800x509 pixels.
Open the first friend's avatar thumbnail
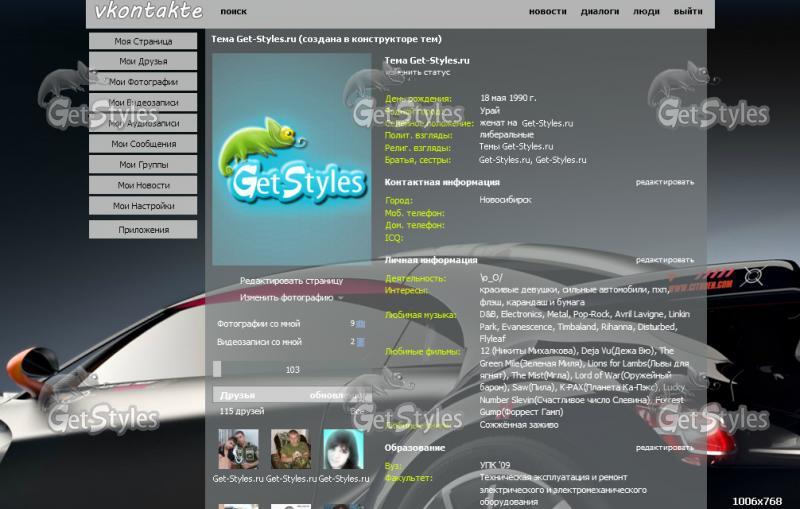(238, 449)
